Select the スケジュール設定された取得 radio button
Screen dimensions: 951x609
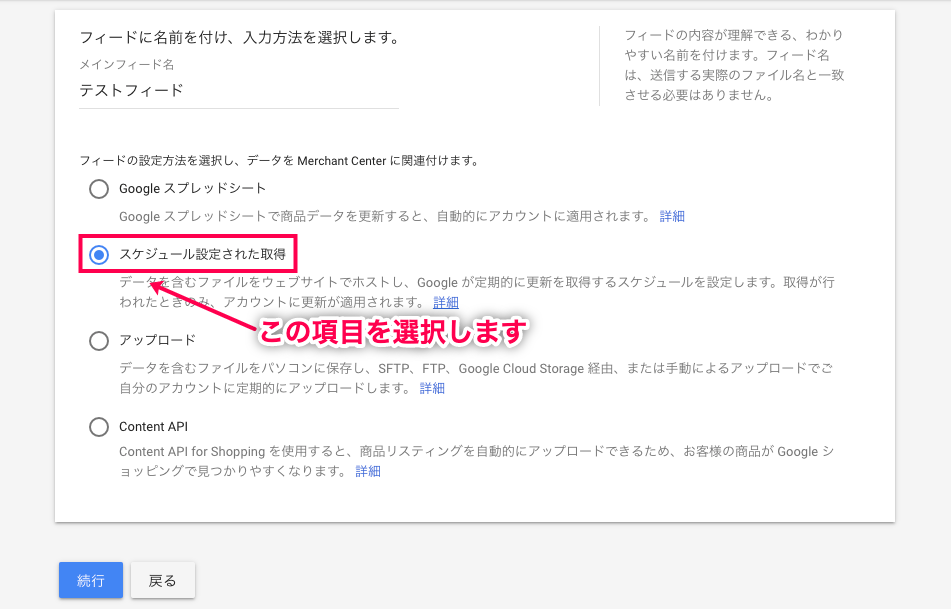(99, 255)
